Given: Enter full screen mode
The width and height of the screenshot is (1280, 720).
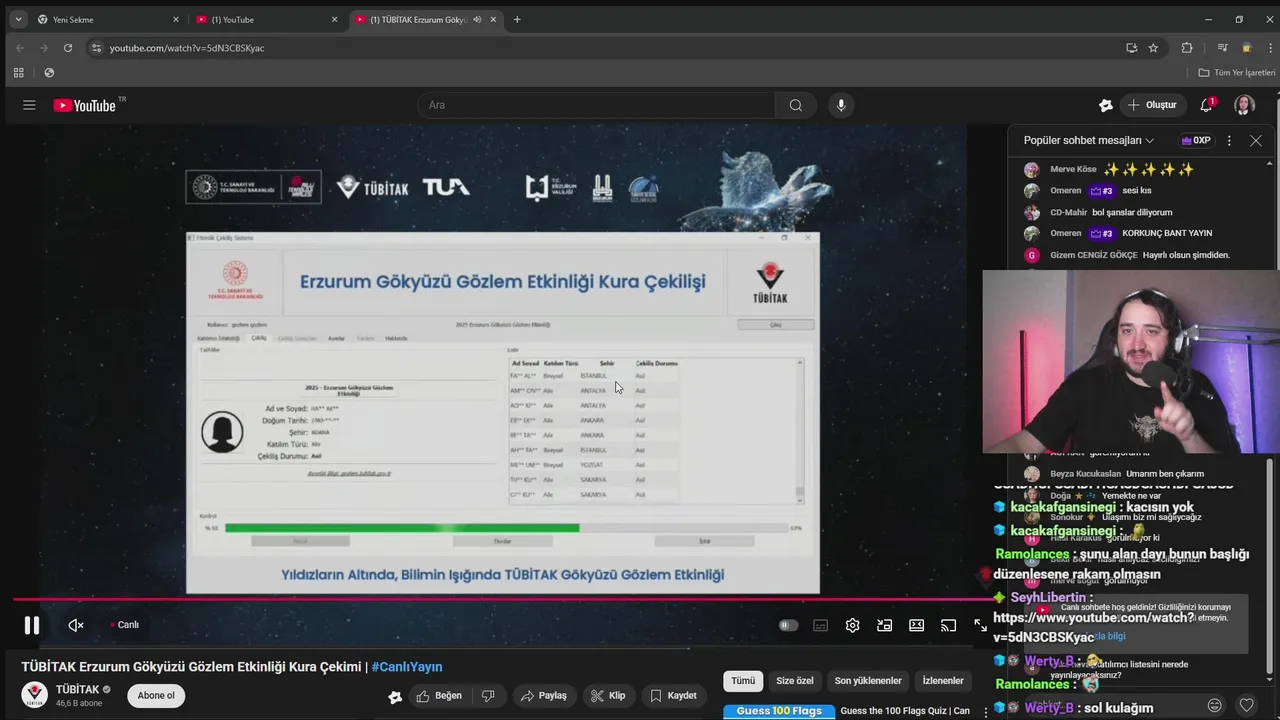Looking at the screenshot, I should click(x=980, y=625).
